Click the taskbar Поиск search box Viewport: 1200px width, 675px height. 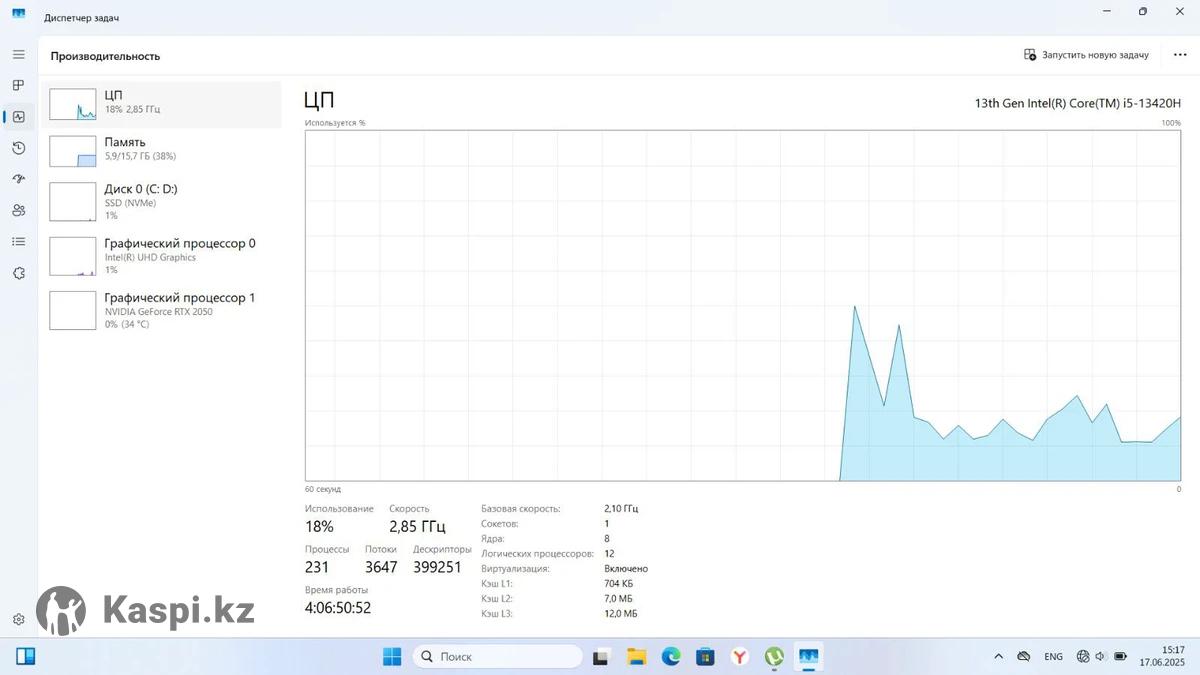click(x=497, y=657)
